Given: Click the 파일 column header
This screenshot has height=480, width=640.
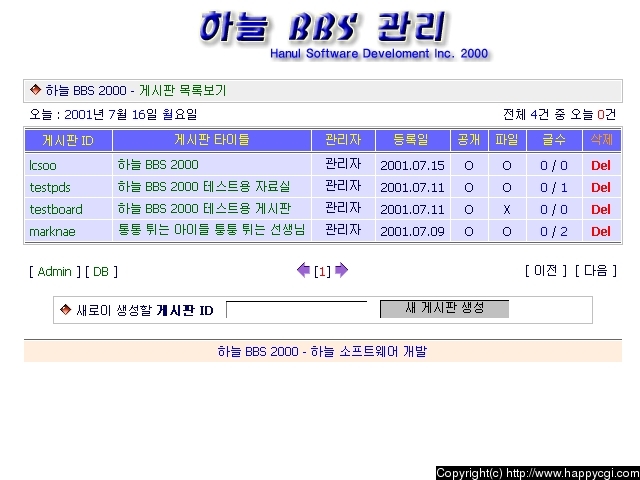Looking at the screenshot, I should (x=507, y=140).
